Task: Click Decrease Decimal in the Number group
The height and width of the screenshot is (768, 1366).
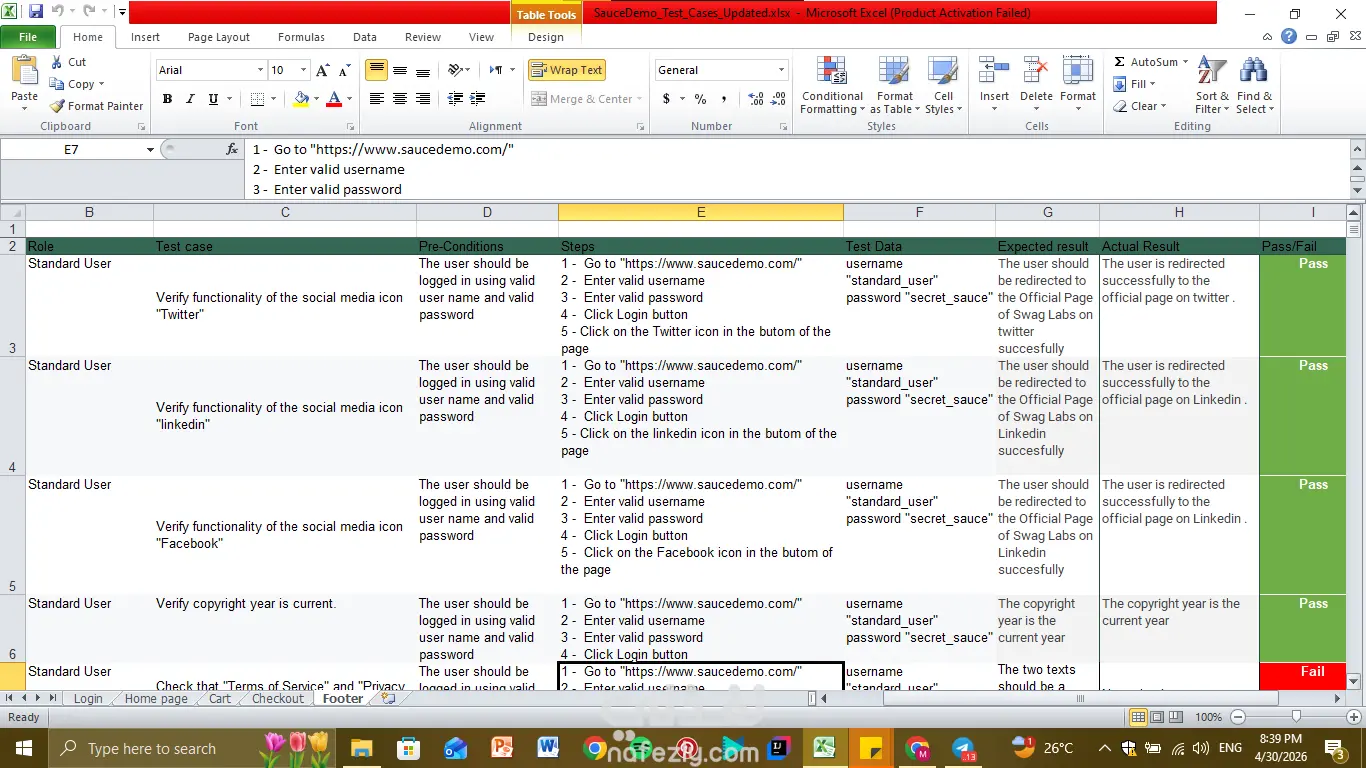Action: click(x=777, y=99)
